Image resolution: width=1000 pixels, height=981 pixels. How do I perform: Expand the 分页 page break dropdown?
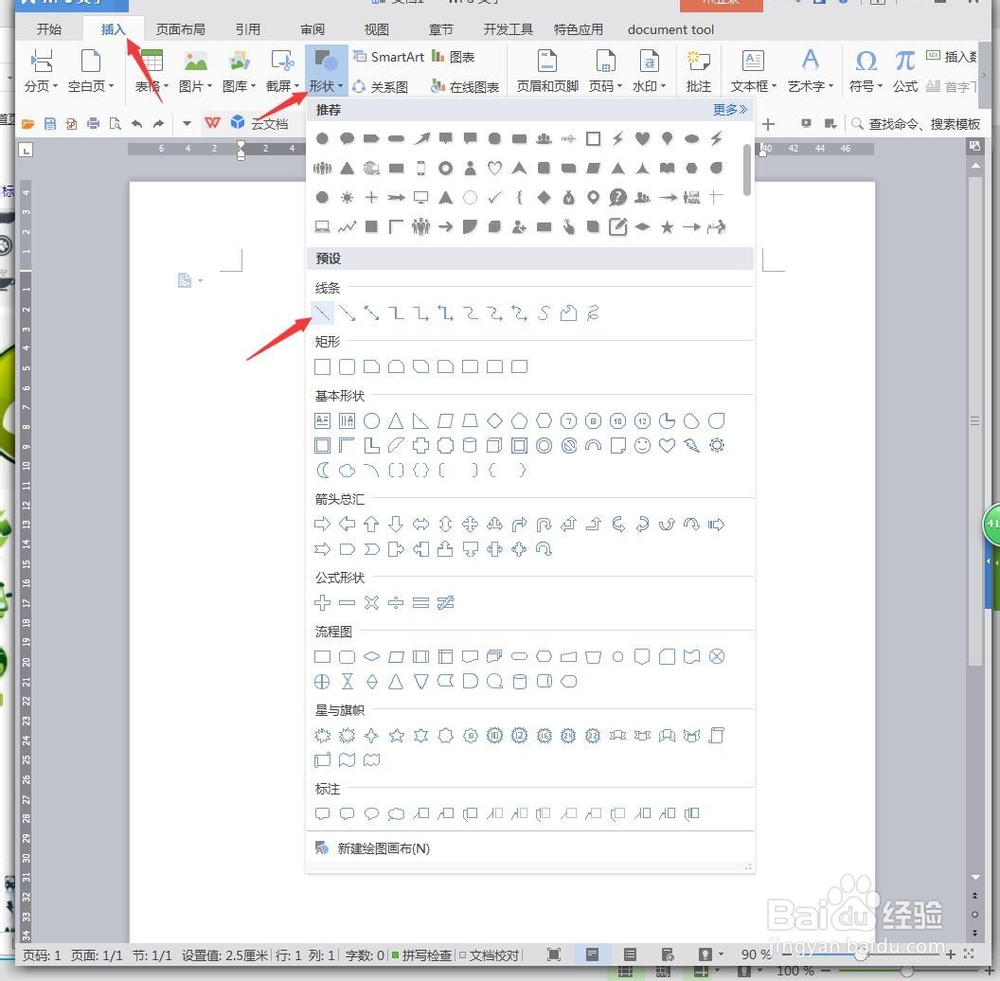[x=41, y=86]
